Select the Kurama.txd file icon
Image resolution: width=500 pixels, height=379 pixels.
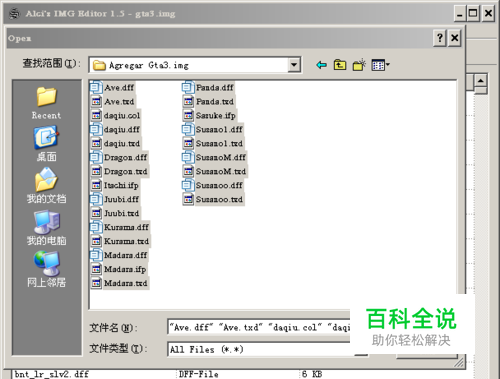coord(96,241)
